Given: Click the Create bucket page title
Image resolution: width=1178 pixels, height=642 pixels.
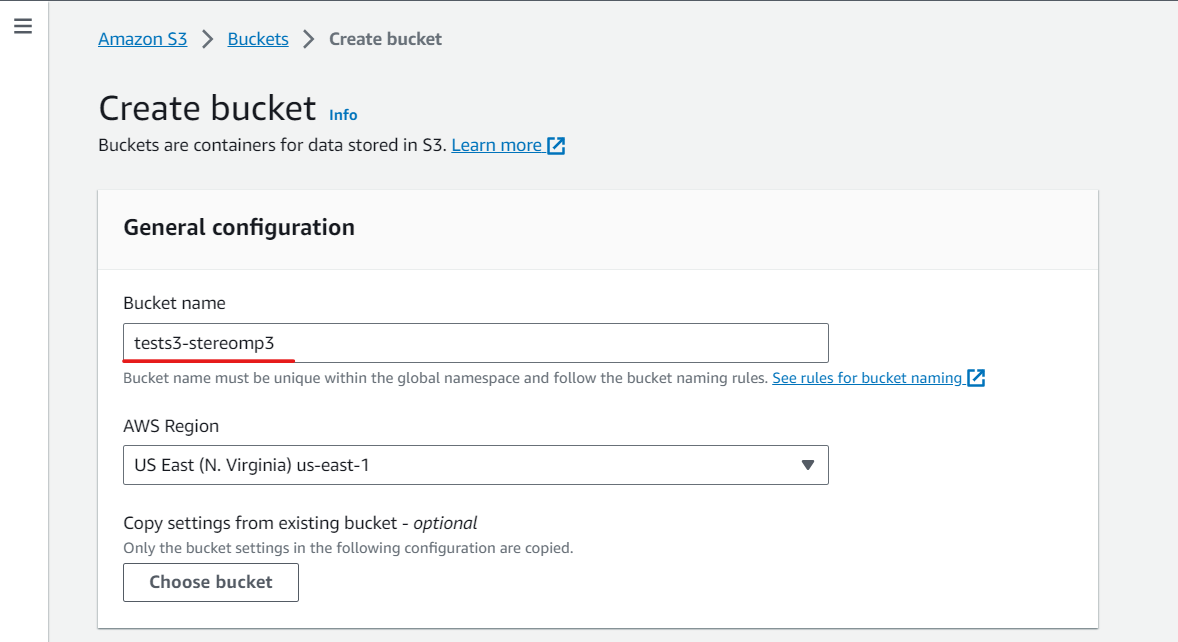Looking at the screenshot, I should click(x=207, y=108).
